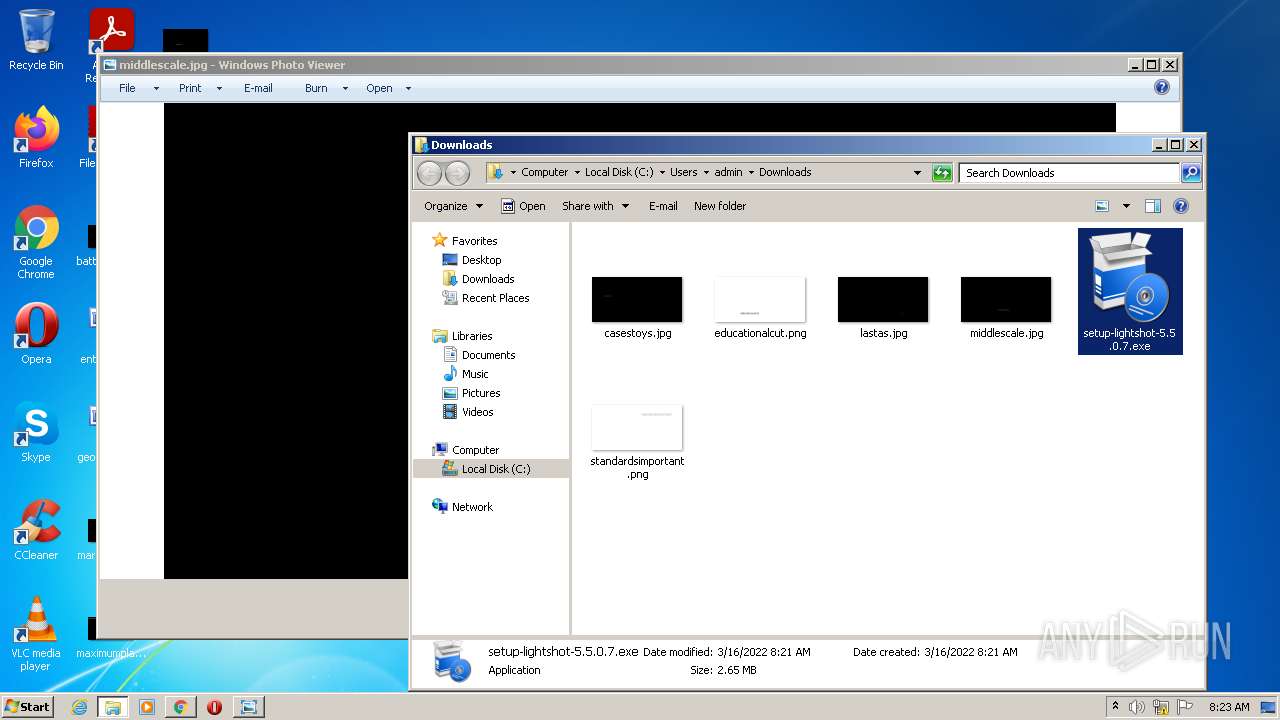Show hidden tray icons arrow

(1115, 706)
